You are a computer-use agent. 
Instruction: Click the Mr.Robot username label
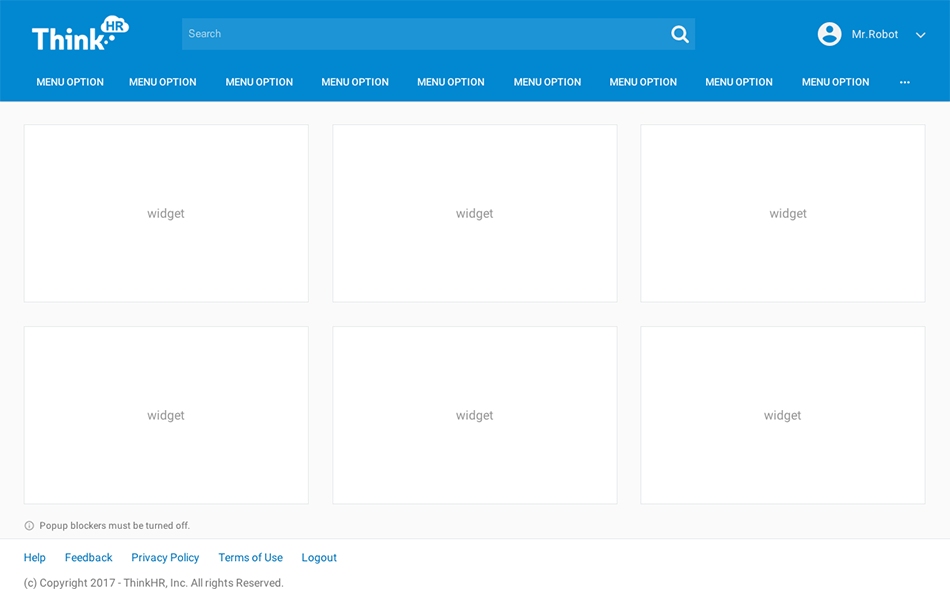pos(874,34)
